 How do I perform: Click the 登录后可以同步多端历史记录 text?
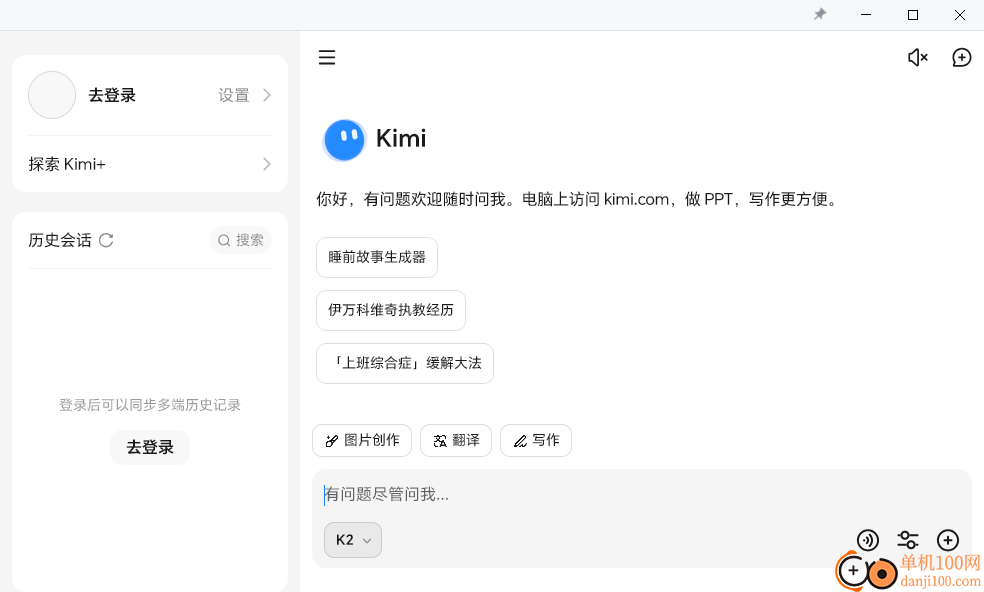150,405
